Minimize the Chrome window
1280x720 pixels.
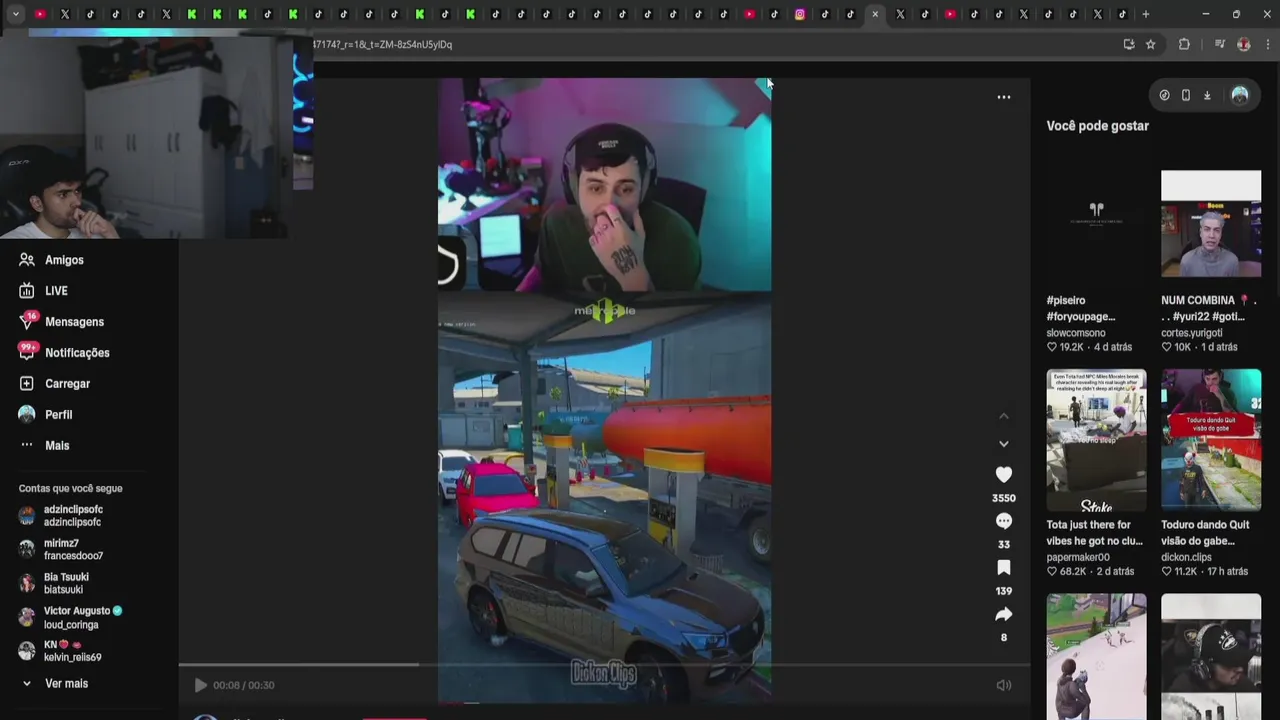pyautogui.click(x=1205, y=14)
